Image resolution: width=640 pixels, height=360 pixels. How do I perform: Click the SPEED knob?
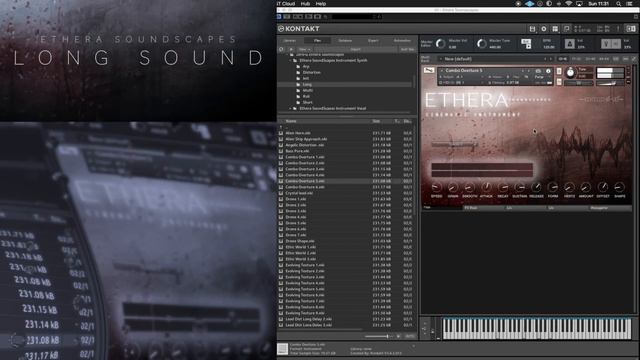pos(436,187)
